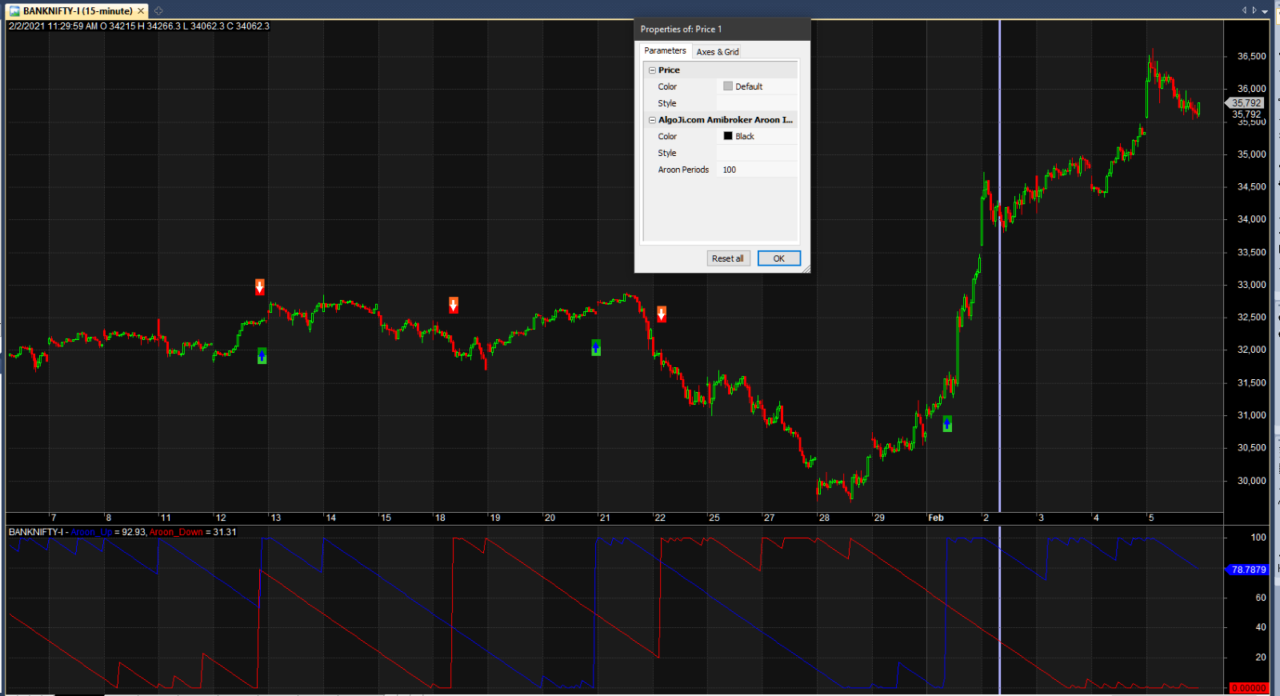The image size is (1280, 696).
Task: Click the green buy arrow near the February low
Action: (947, 424)
